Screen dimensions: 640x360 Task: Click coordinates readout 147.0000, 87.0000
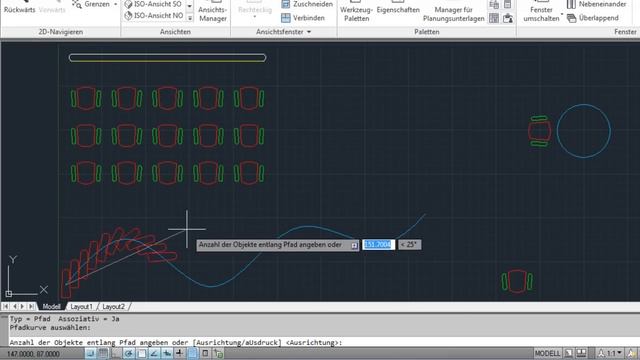33,354
